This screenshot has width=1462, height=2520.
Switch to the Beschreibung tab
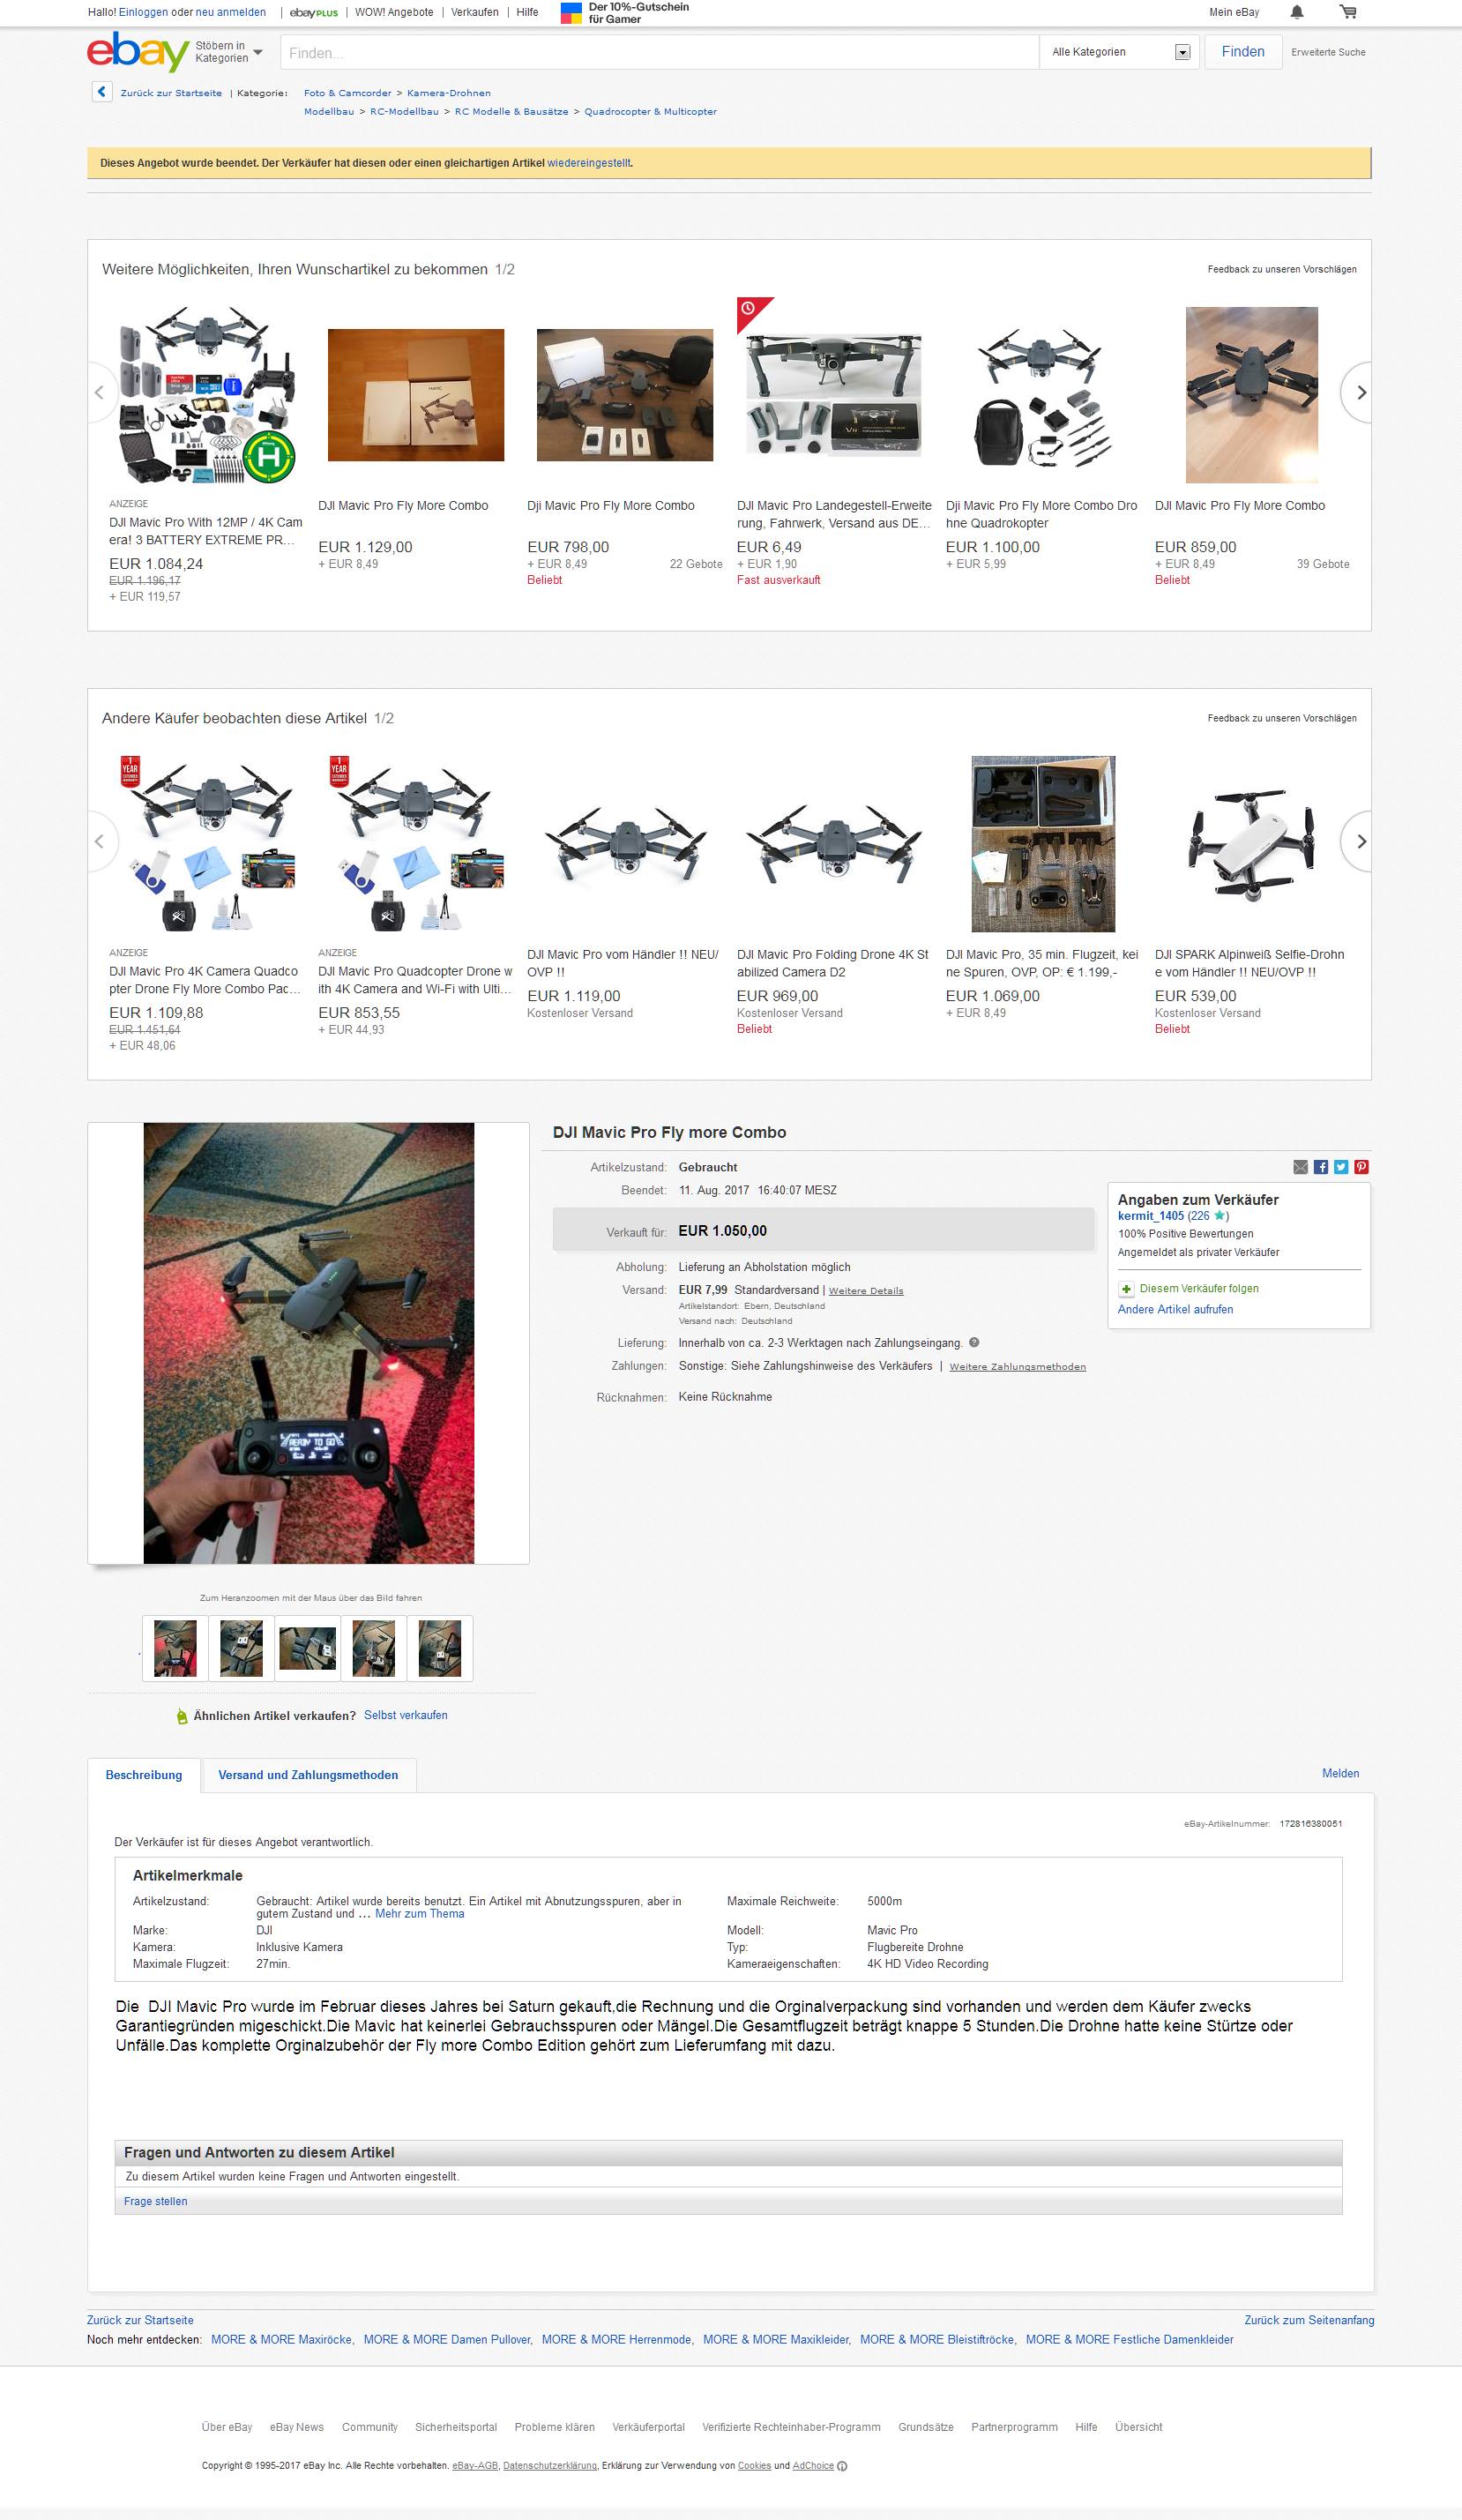(144, 1775)
